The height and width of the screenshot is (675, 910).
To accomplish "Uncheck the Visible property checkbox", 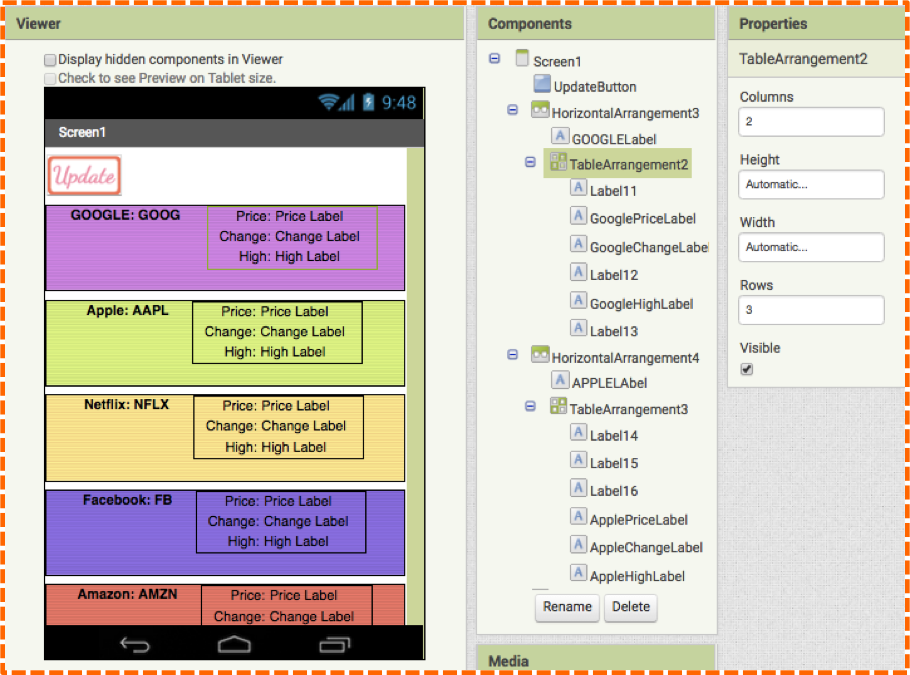I will tap(747, 369).
